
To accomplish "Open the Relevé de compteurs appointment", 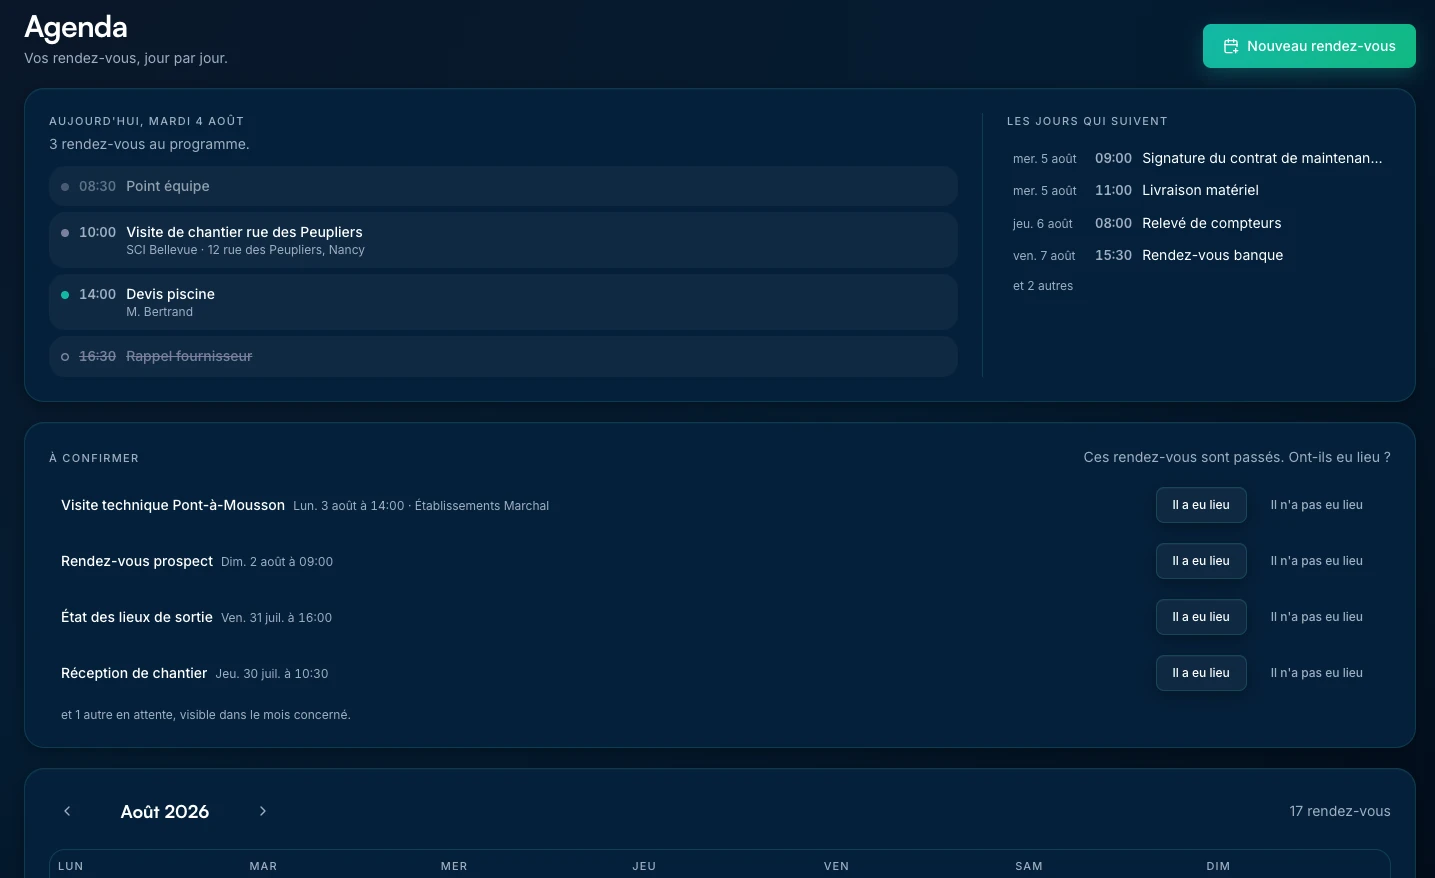I will pos(1199,223).
